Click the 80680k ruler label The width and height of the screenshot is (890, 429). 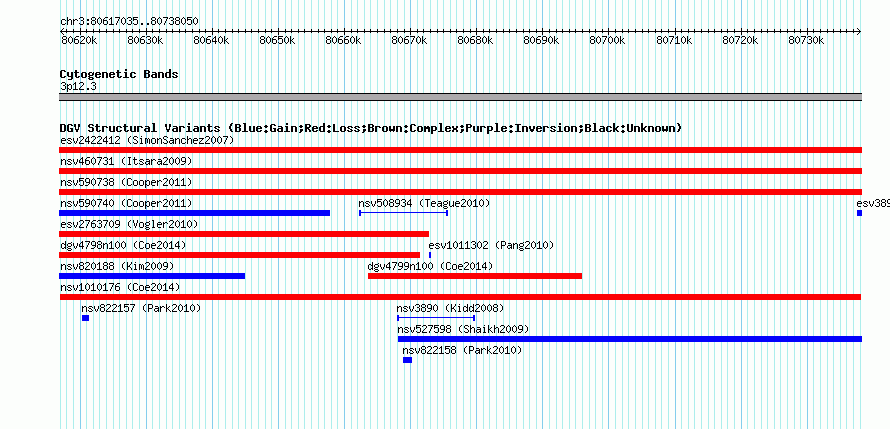click(x=475, y=40)
